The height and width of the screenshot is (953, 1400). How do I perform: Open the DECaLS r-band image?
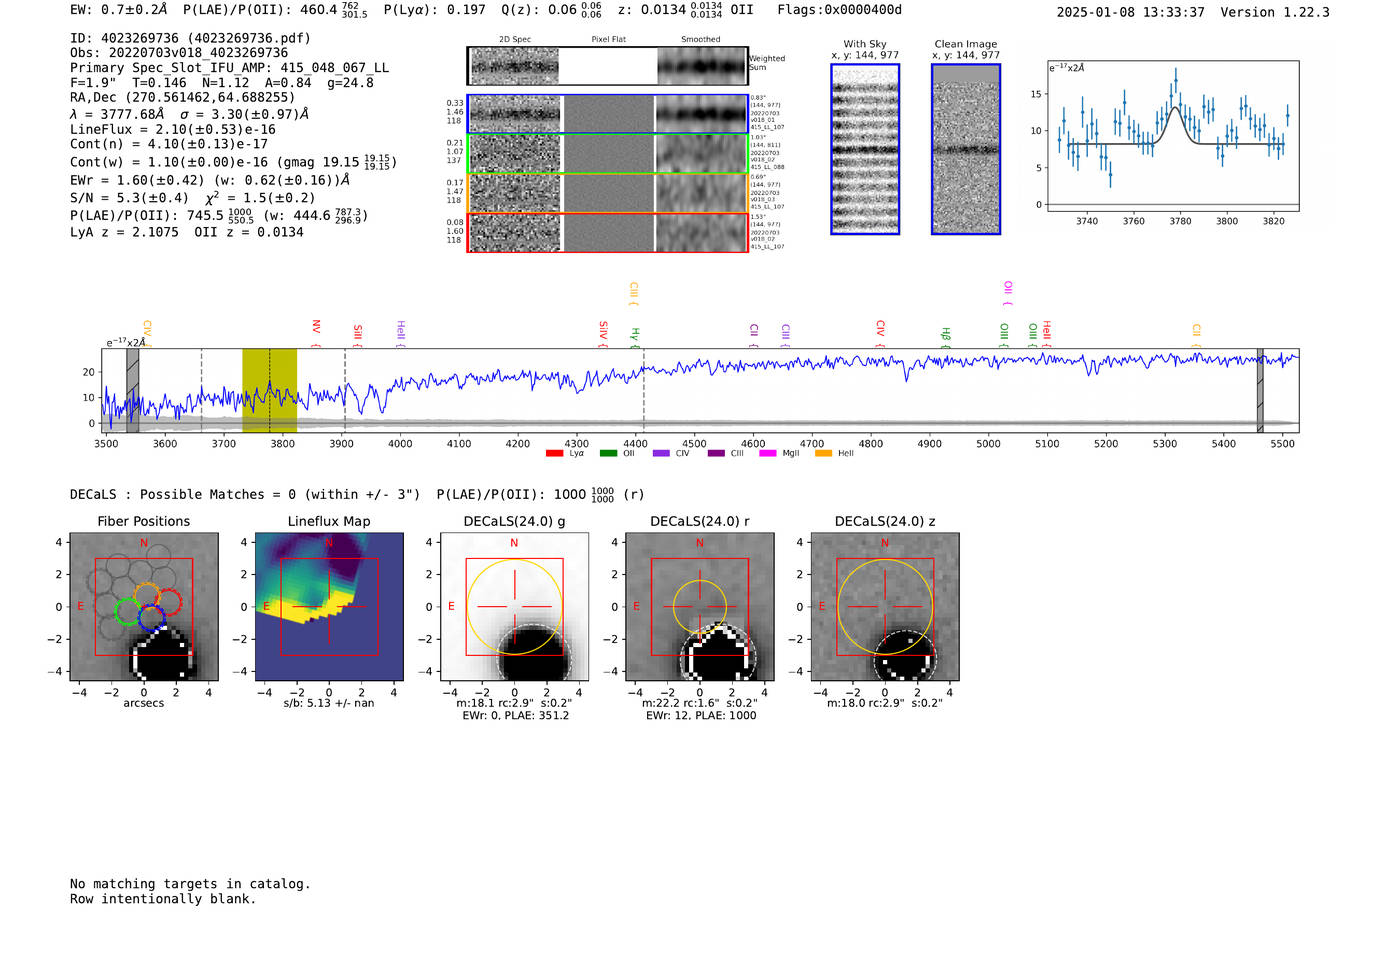(x=699, y=607)
